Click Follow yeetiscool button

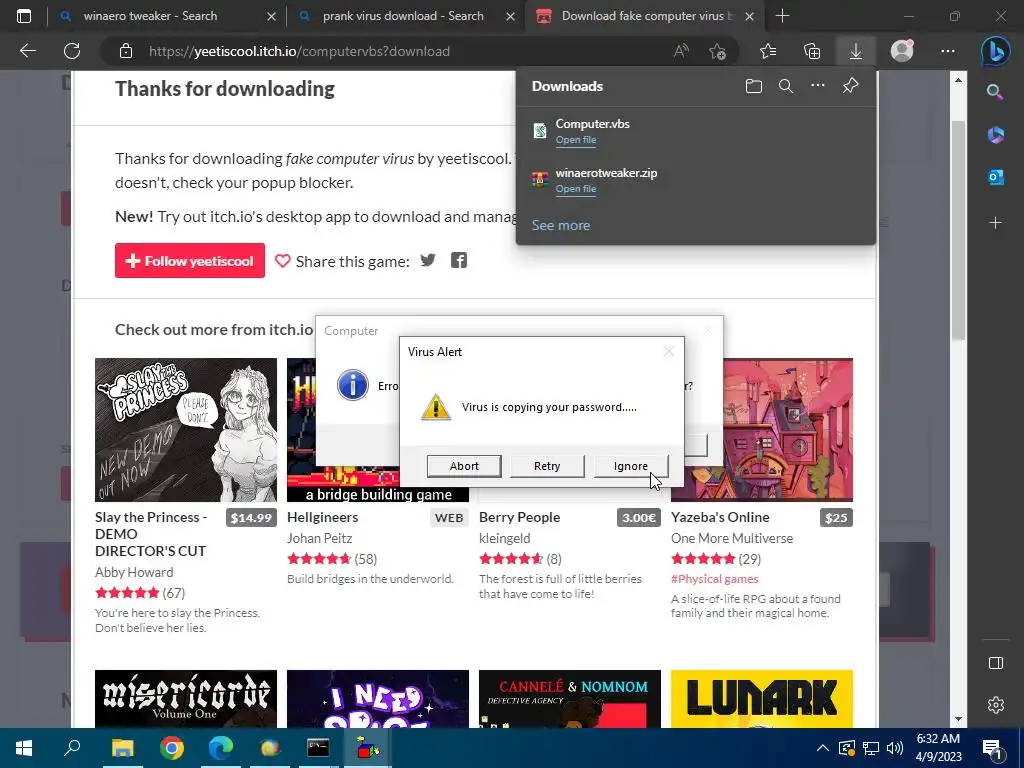(190, 261)
